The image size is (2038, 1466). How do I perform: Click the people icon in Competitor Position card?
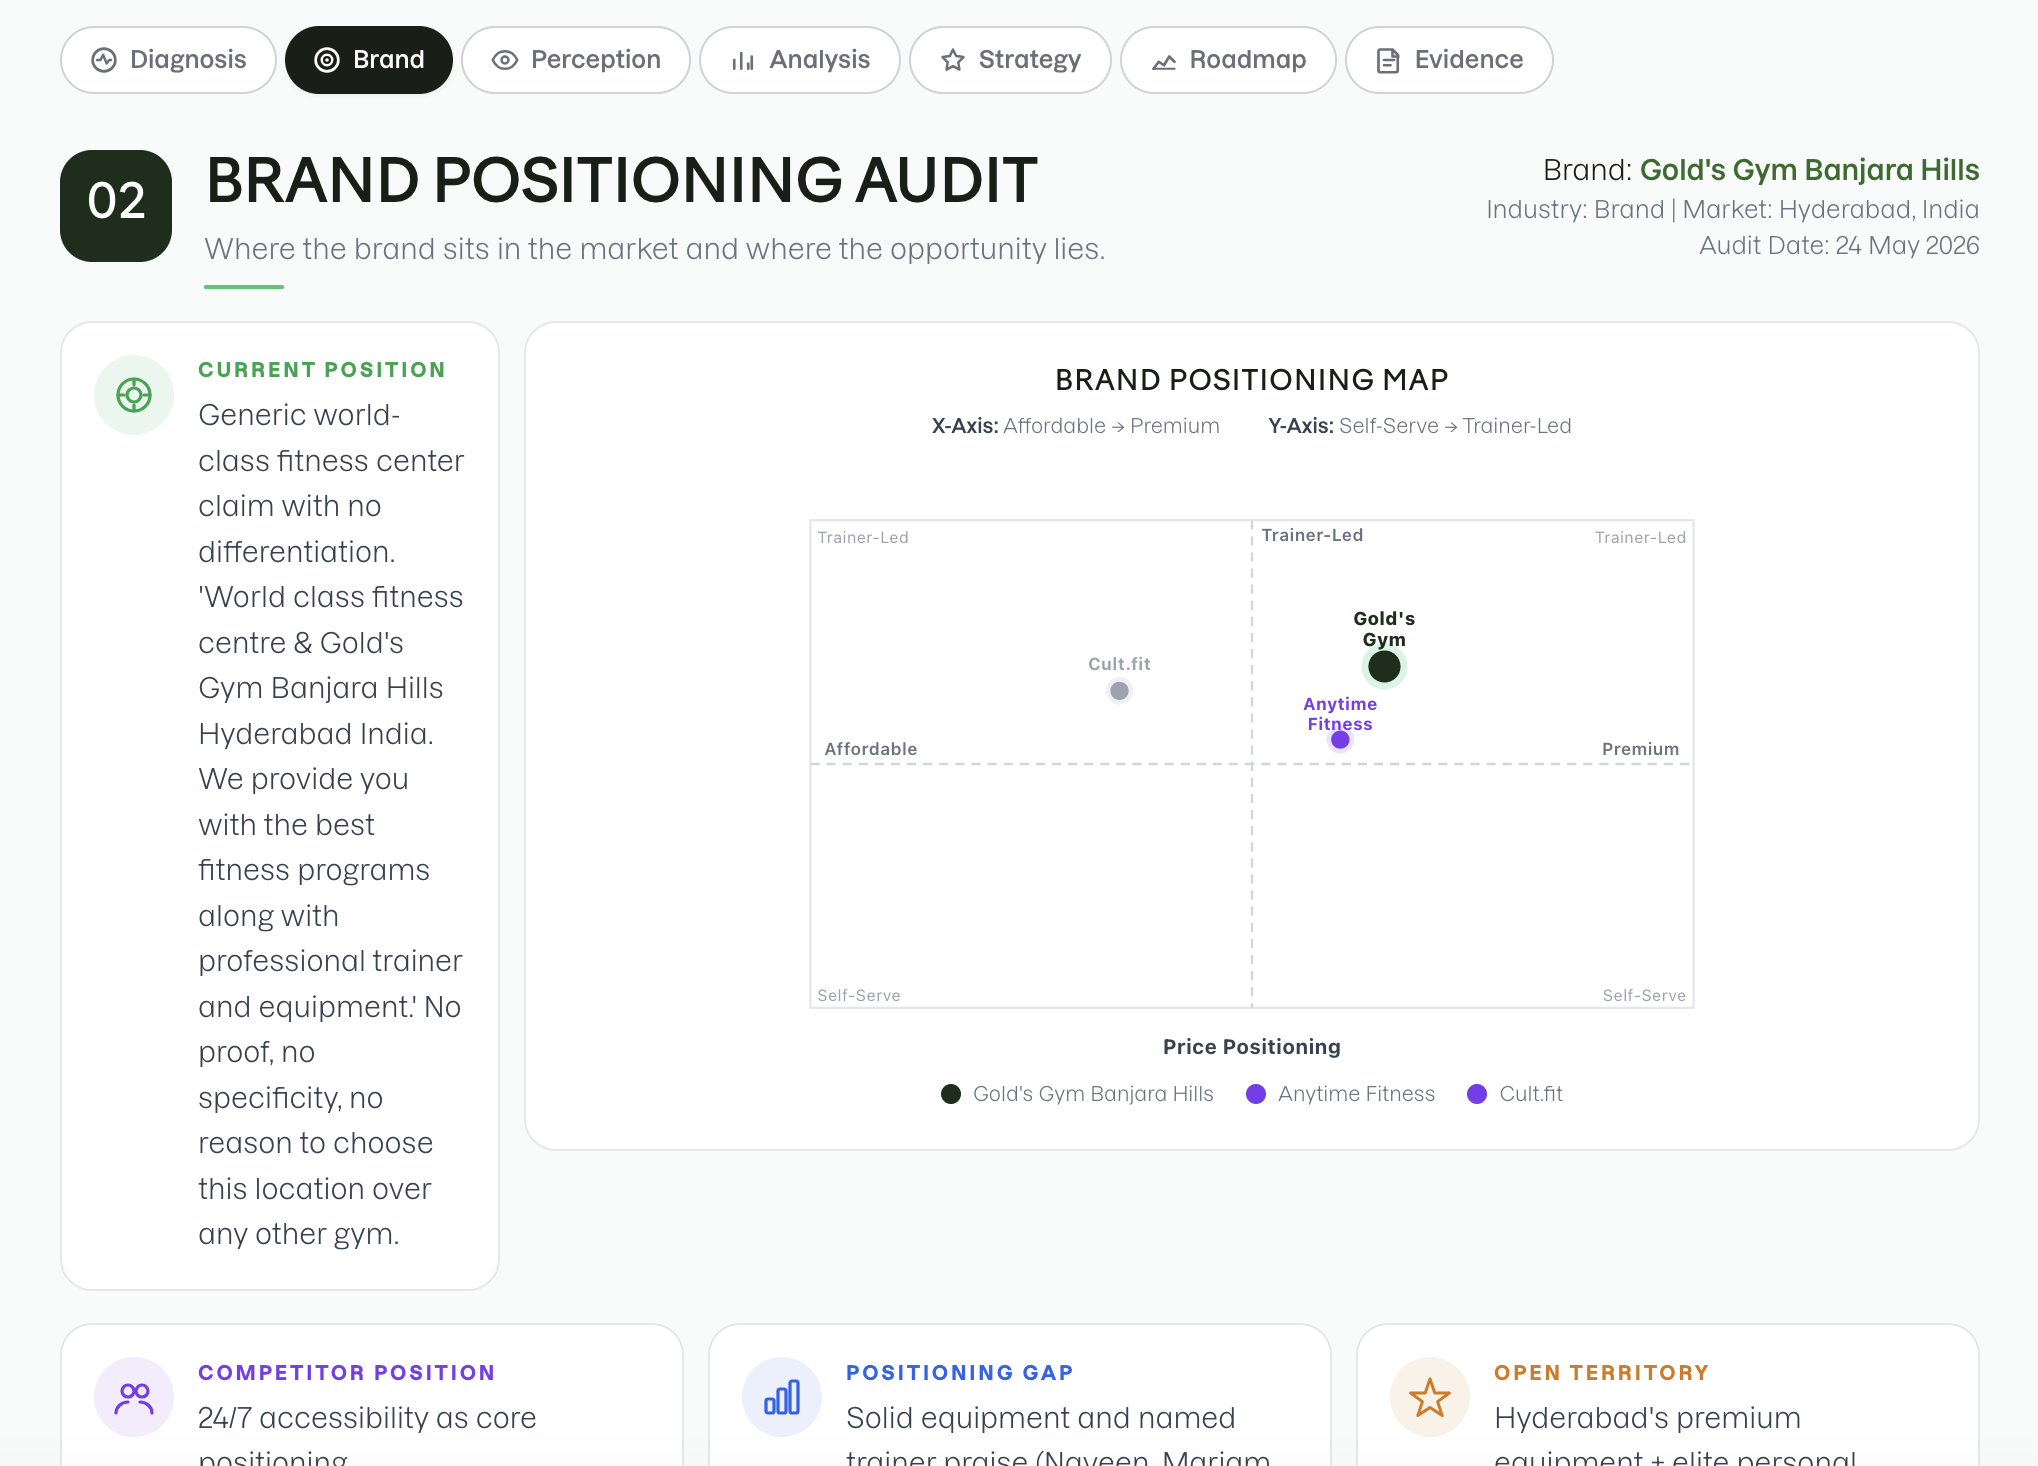[x=134, y=1397]
